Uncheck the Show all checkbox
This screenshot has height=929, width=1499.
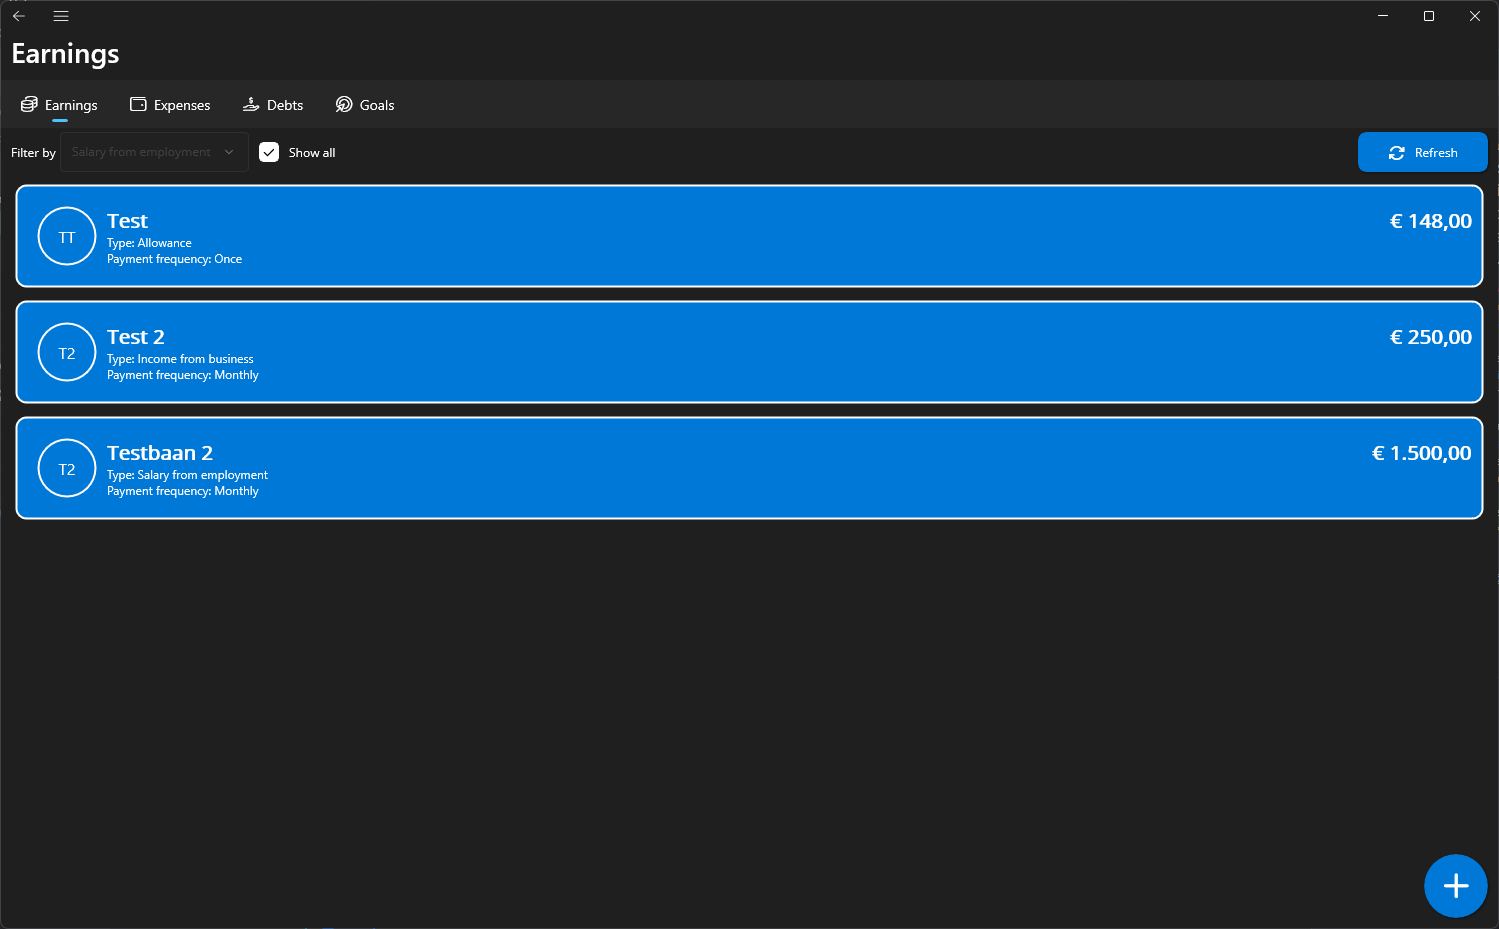pos(269,152)
